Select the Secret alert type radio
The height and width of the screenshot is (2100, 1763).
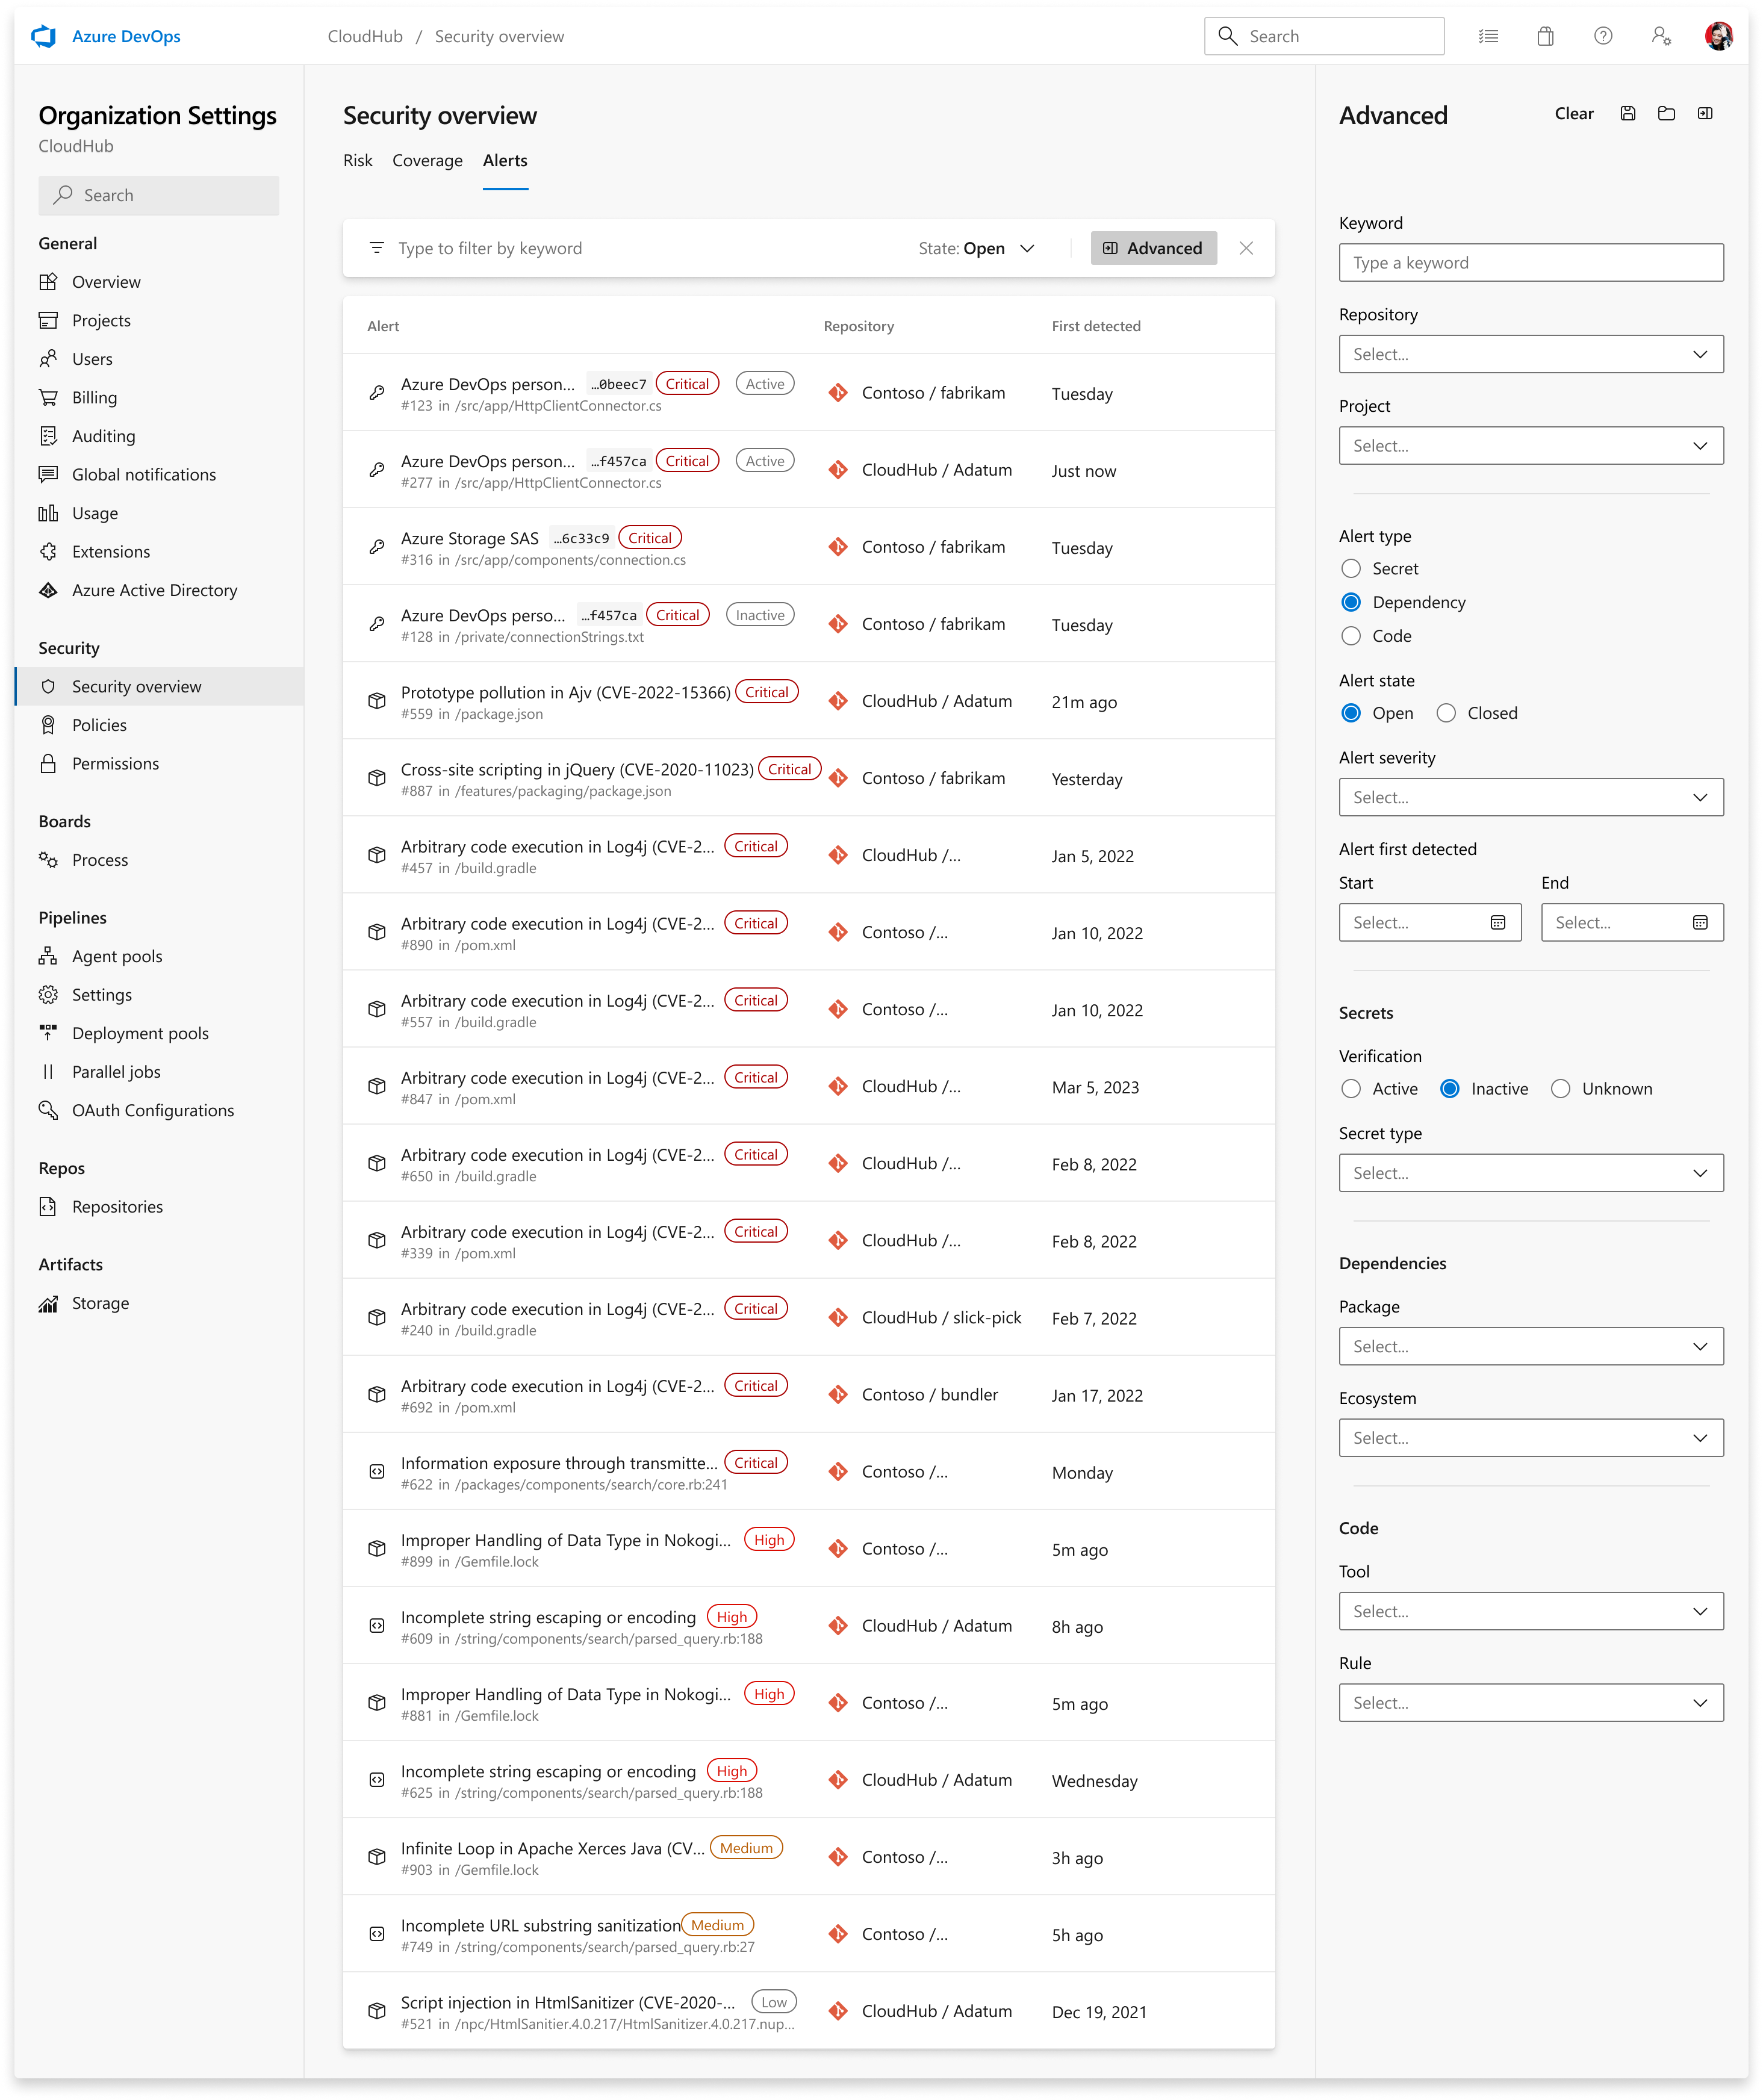click(1351, 569)
